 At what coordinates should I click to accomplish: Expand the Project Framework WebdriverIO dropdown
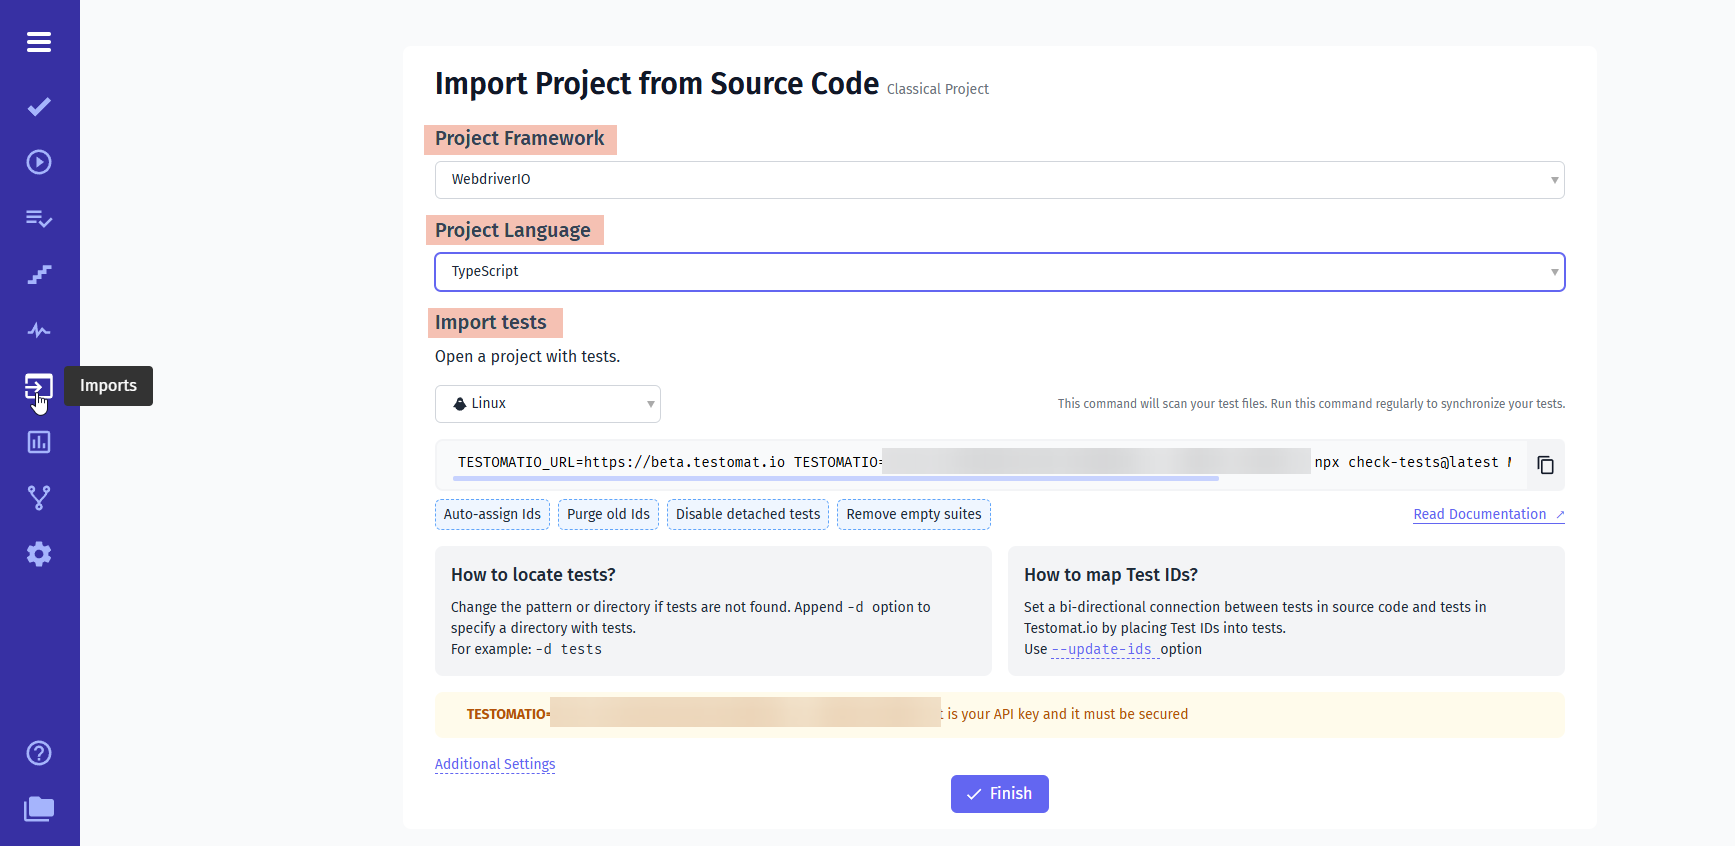coord(999,180)
